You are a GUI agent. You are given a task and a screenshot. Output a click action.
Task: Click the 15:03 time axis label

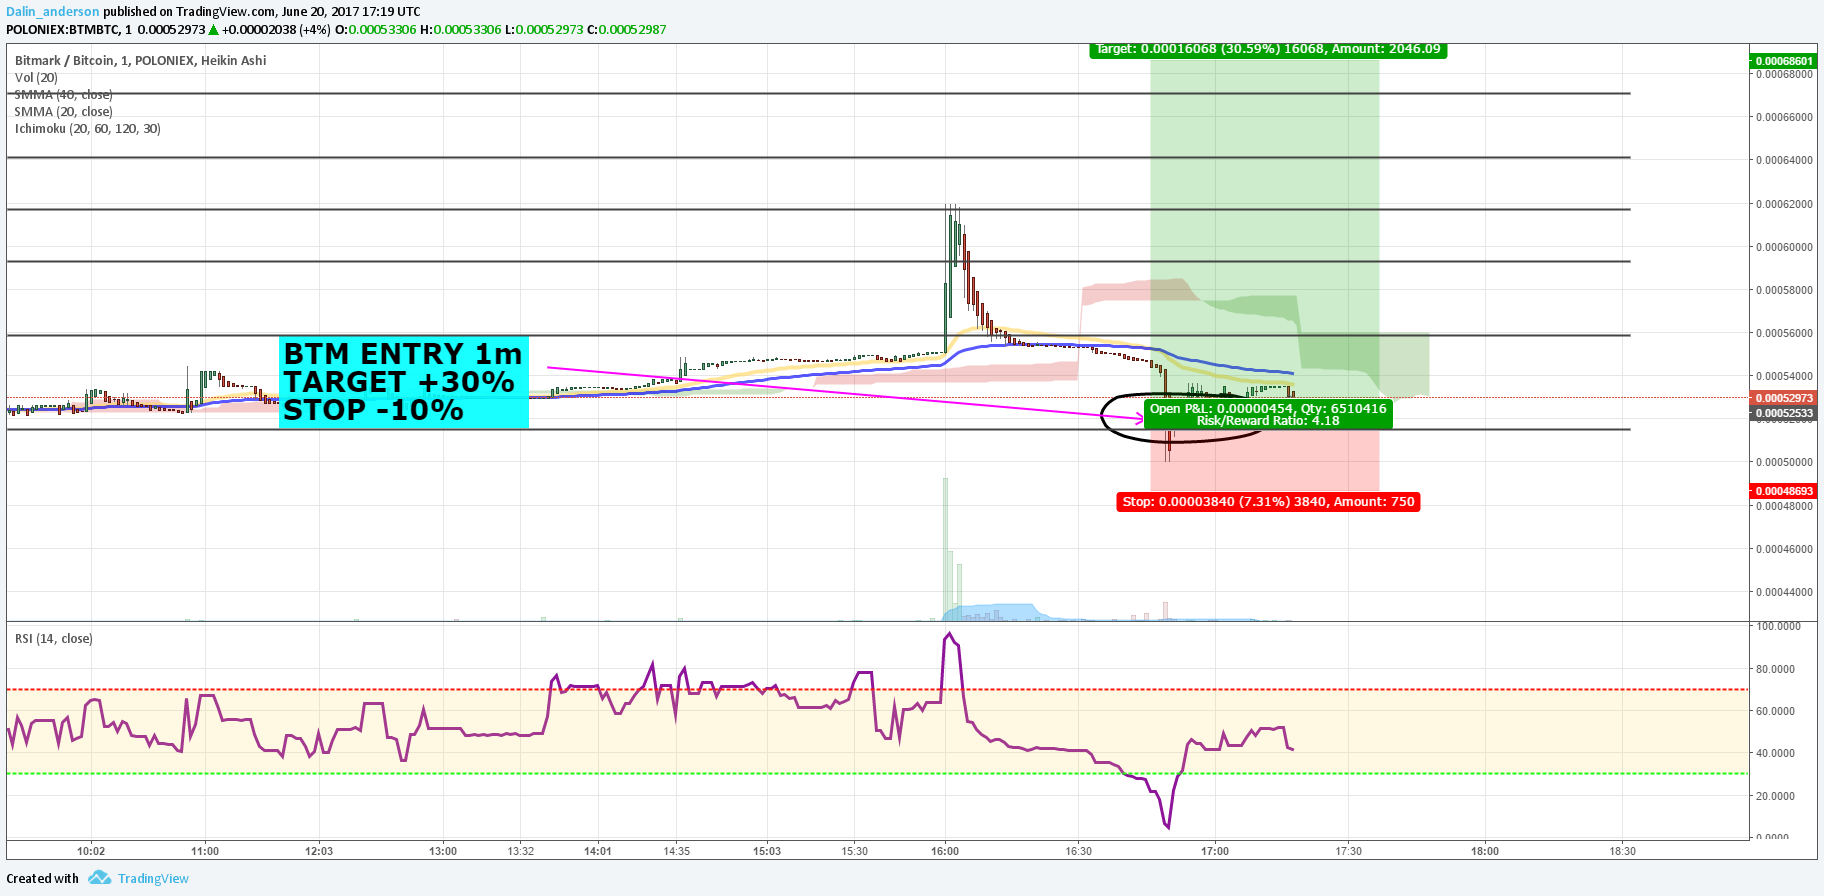click(x=767, y=851)
